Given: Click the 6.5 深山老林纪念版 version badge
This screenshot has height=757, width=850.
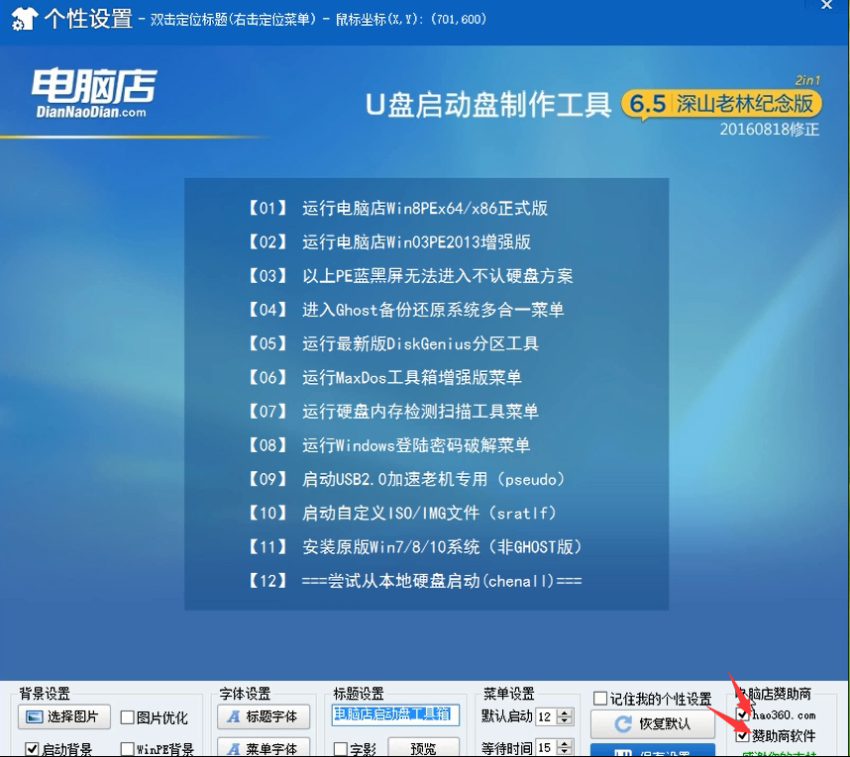Looking at the screenshot, I should click(721, 104).
